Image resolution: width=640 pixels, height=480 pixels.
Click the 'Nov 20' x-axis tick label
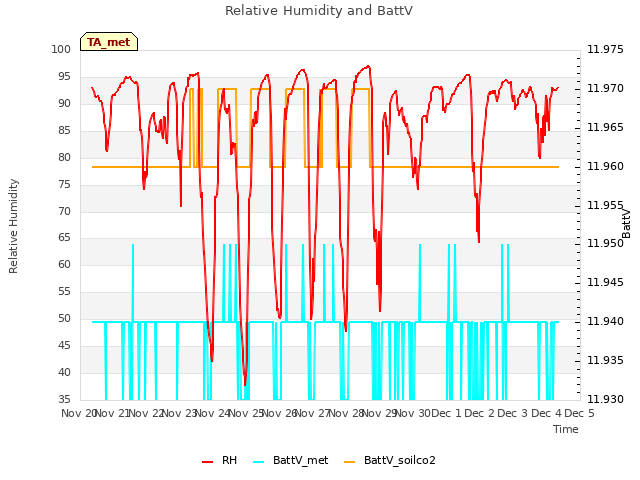tap(79, 413)
